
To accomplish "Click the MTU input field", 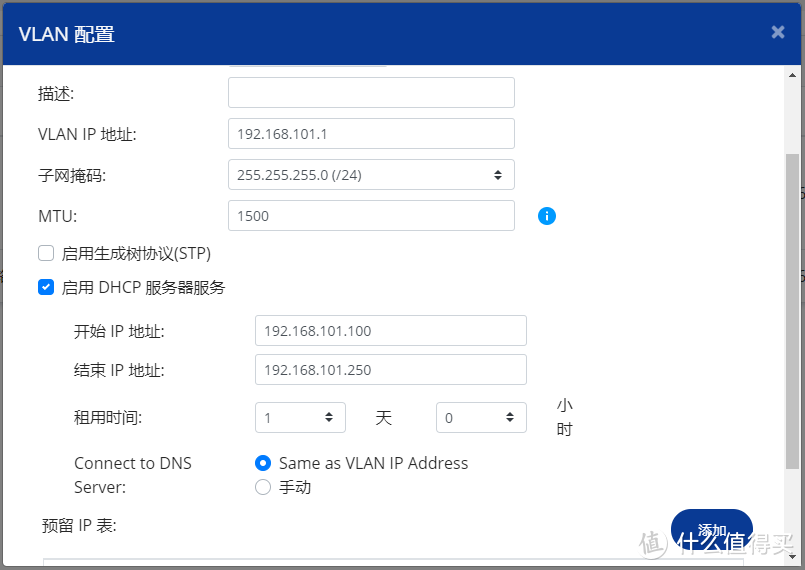I will (371, 216).
